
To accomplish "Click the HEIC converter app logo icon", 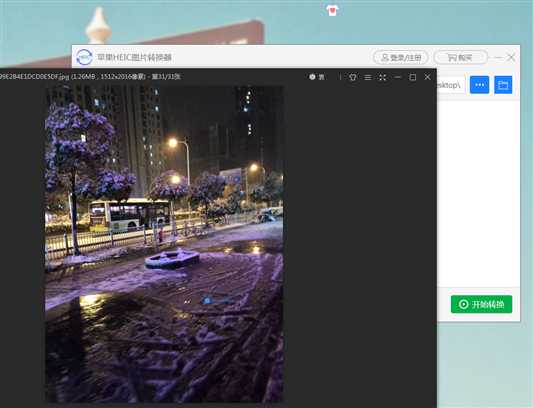I will tap(84, 57).
